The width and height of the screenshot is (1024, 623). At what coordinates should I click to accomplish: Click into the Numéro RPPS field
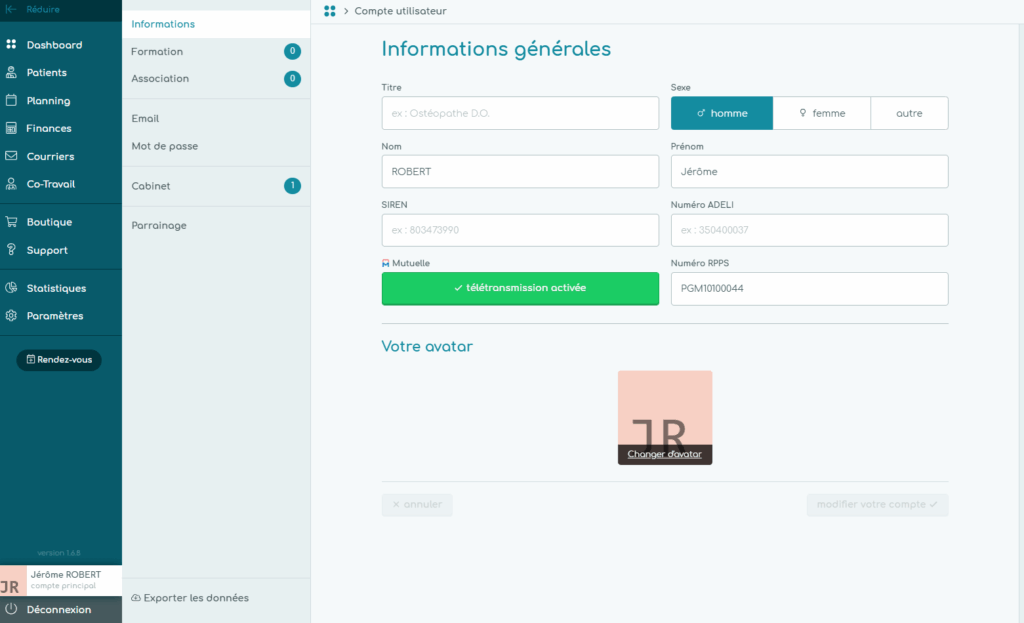point(808,289)
